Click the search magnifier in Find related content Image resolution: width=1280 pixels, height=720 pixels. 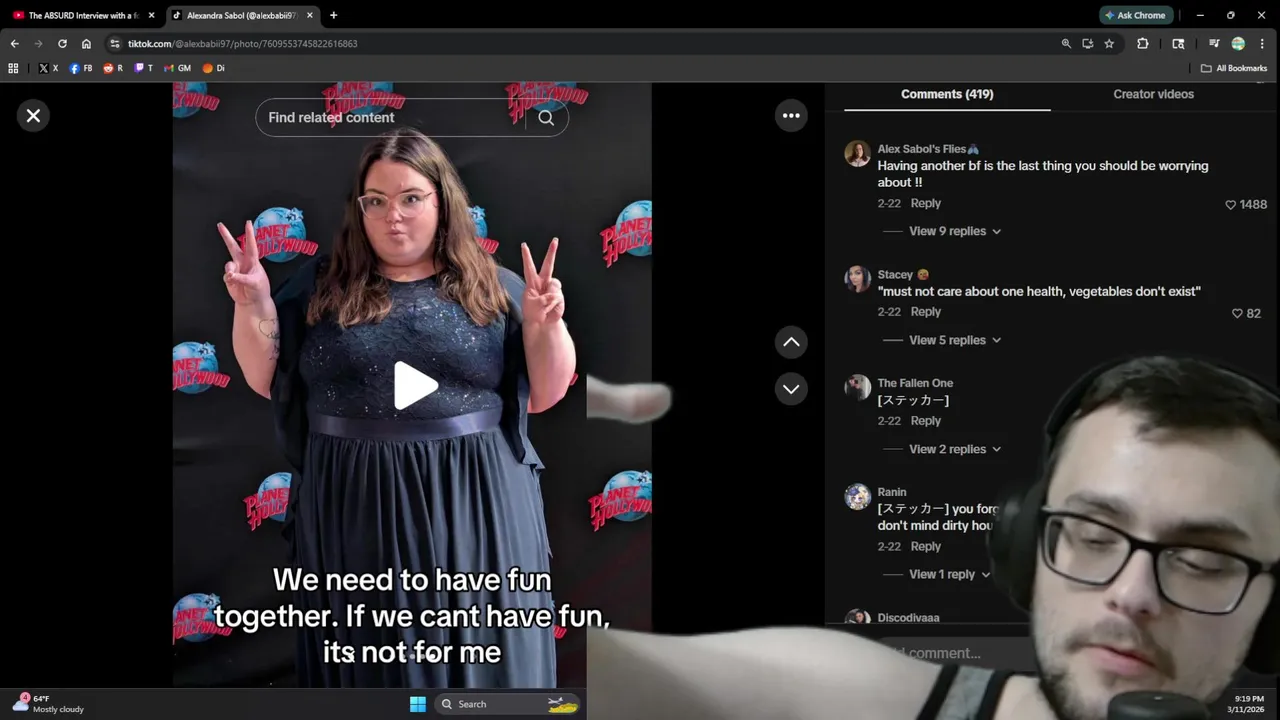(x=546, y=118)
